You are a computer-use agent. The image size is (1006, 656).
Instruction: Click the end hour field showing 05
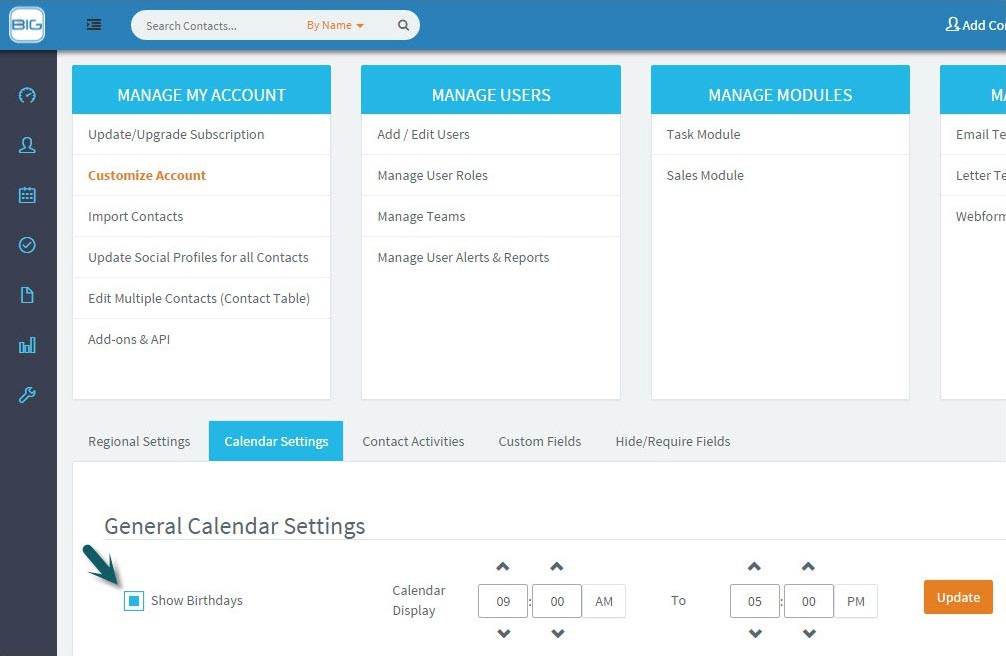pyautogui.click(x=754, y=601)
